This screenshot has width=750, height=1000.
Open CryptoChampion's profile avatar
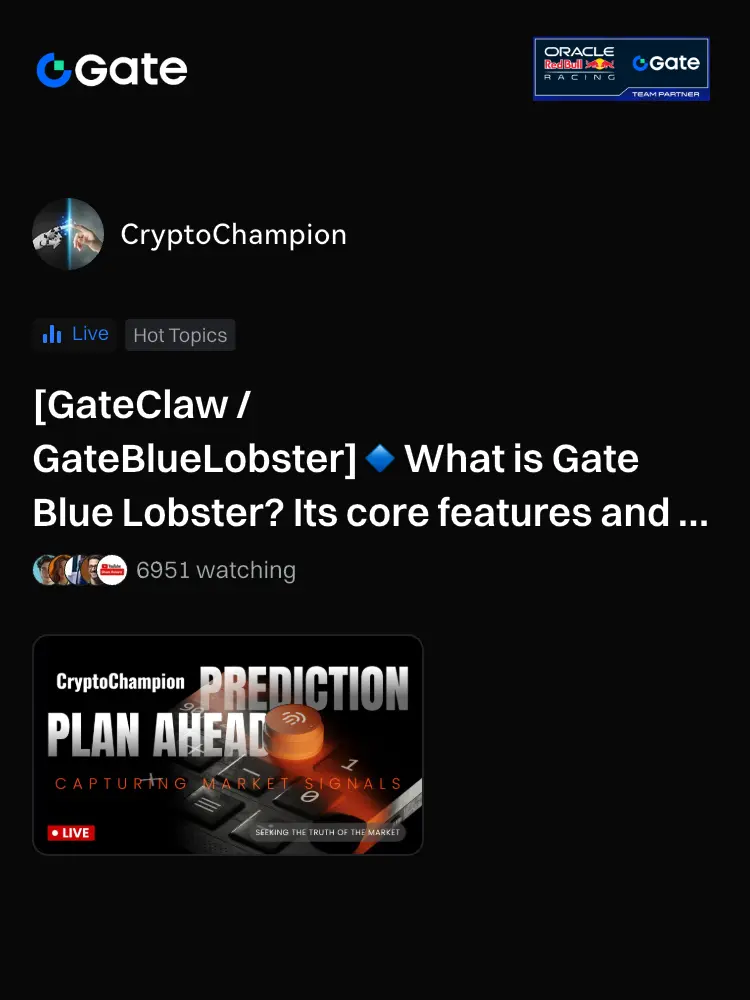tap(68, 234)
